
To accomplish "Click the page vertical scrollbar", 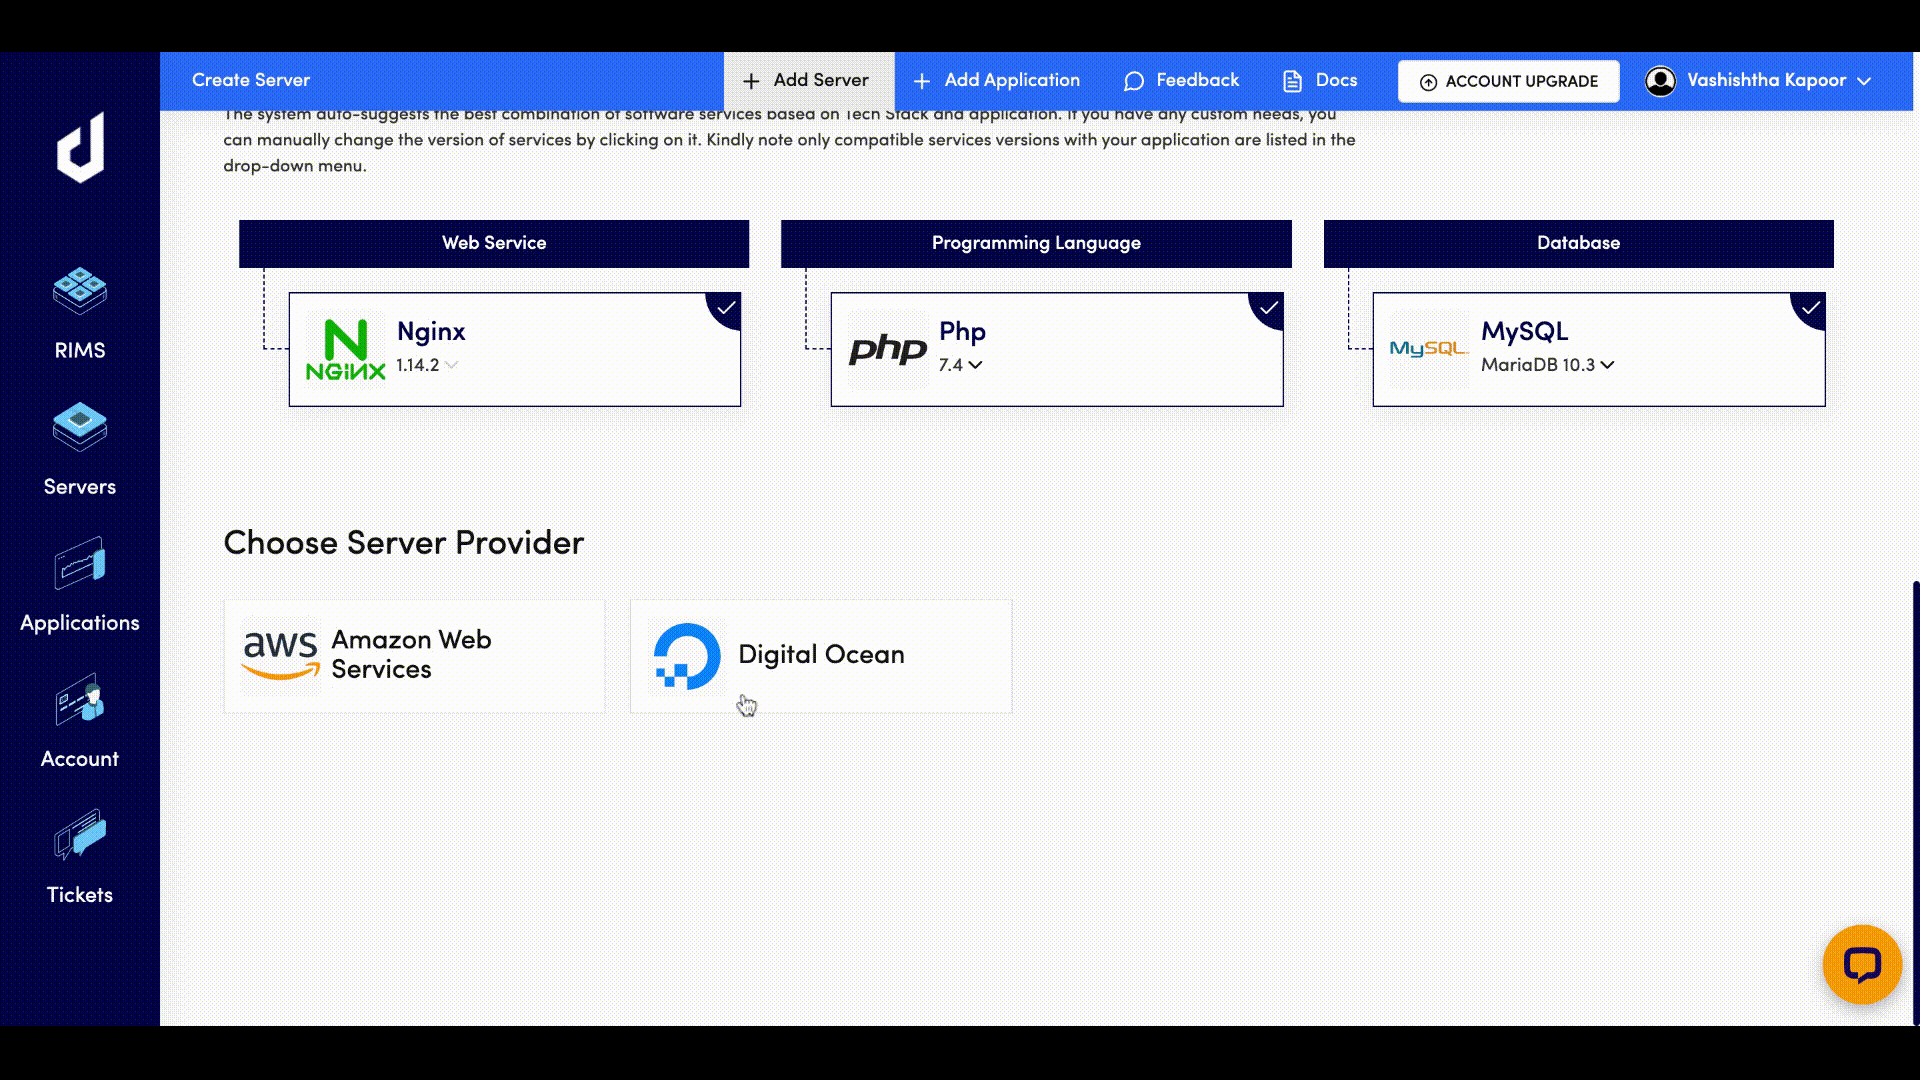I will click(x=1916, y=802).
